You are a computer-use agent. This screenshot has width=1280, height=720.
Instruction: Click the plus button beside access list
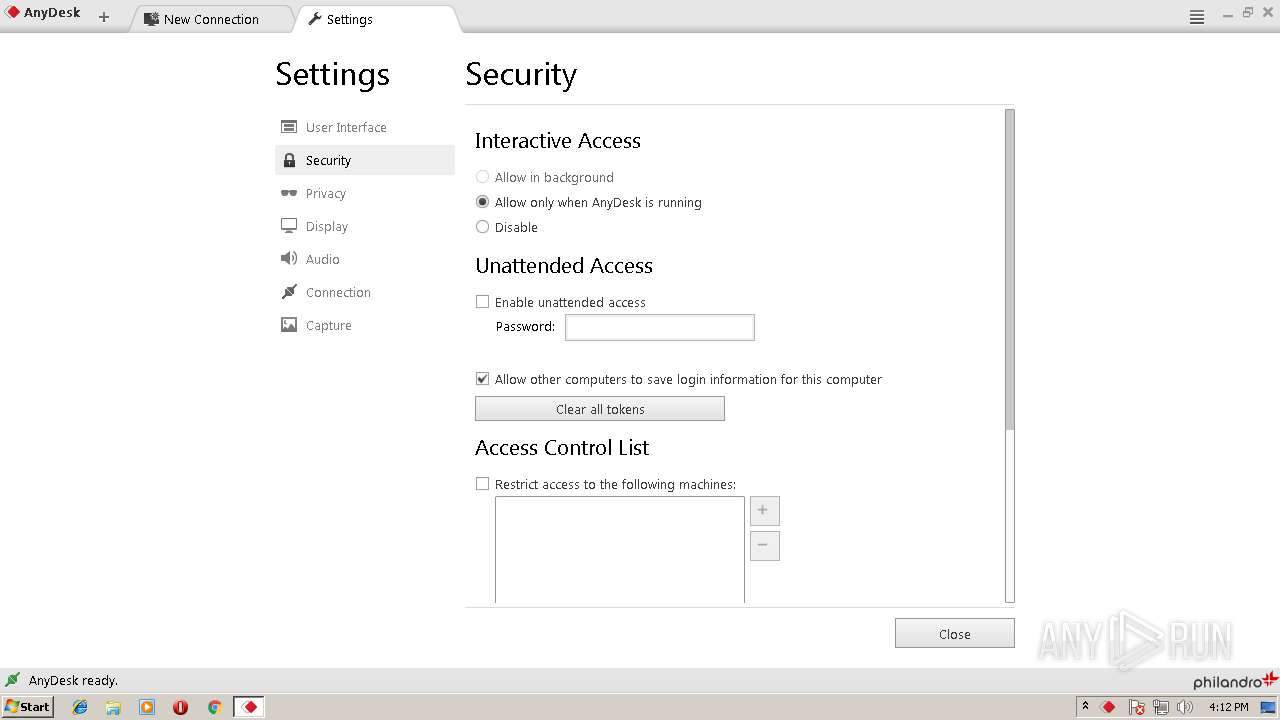coord(764,511)
